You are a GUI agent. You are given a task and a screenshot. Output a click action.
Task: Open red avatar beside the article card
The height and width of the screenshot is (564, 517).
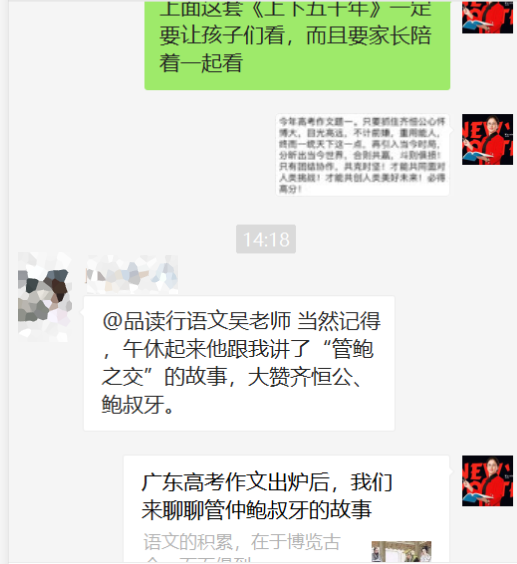(487, 481)
